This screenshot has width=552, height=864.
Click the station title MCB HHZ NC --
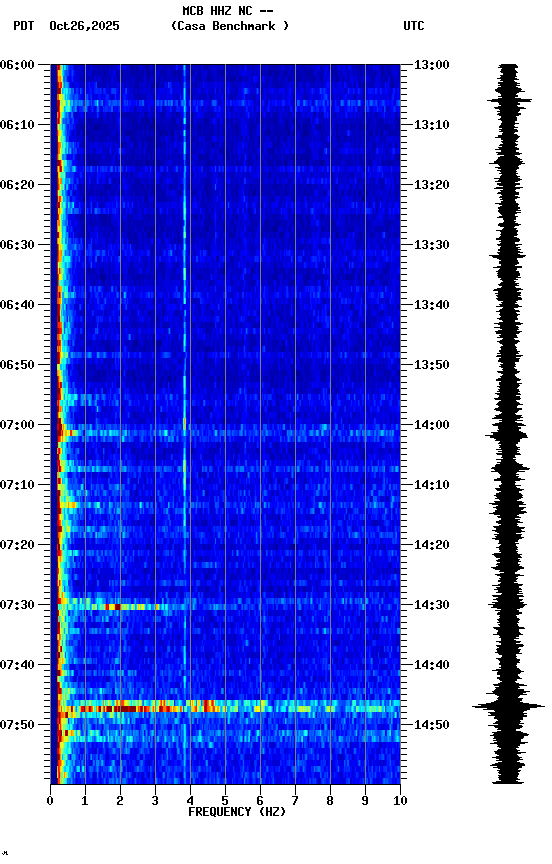(x=228, y=11)
